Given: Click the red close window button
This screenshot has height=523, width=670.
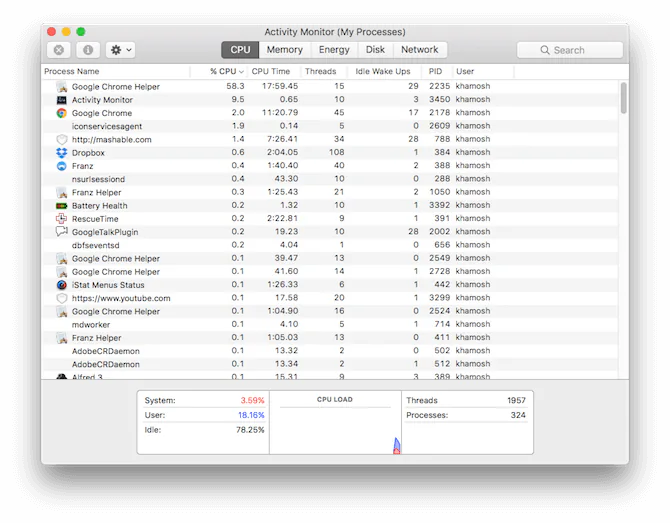Looking at the screenshot, I should [52, 32].
